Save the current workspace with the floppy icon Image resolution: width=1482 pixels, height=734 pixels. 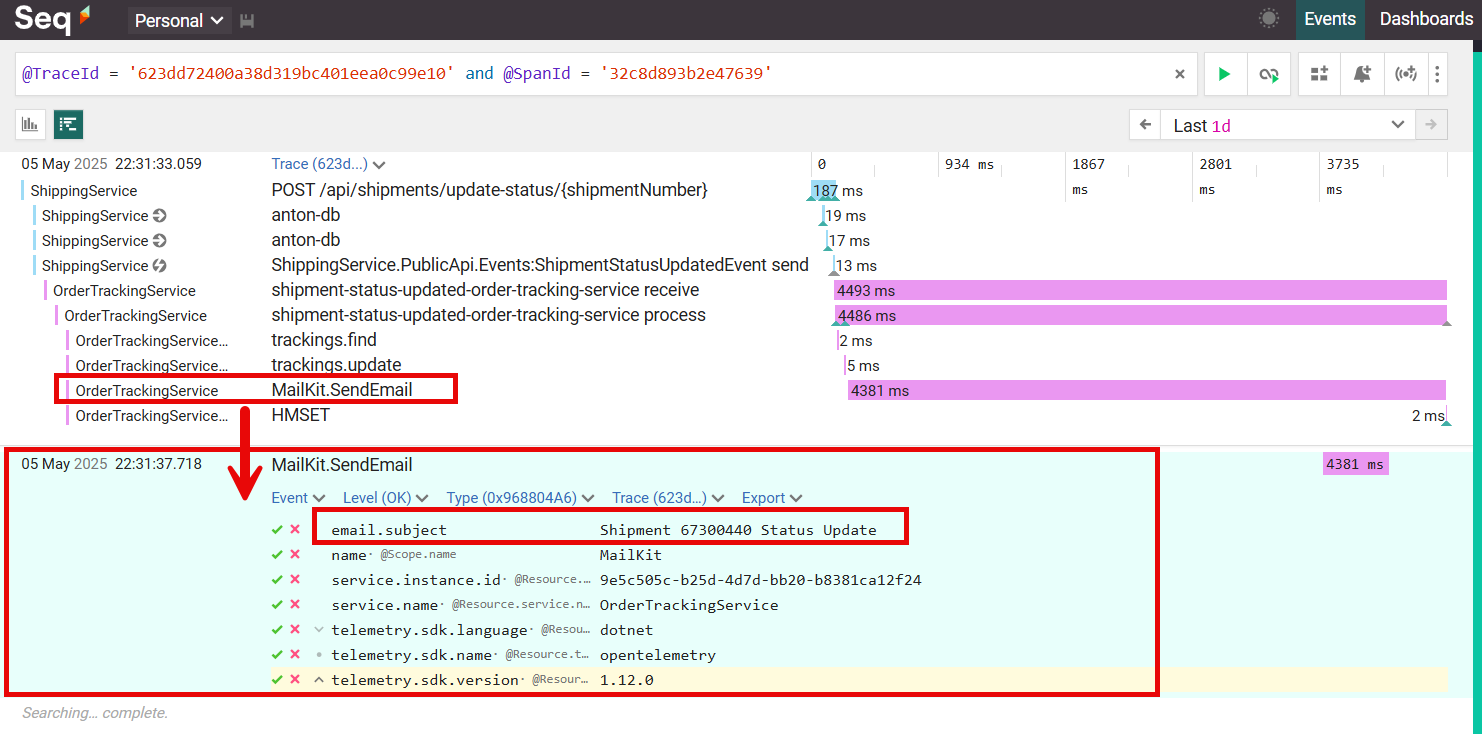(248, 21)
